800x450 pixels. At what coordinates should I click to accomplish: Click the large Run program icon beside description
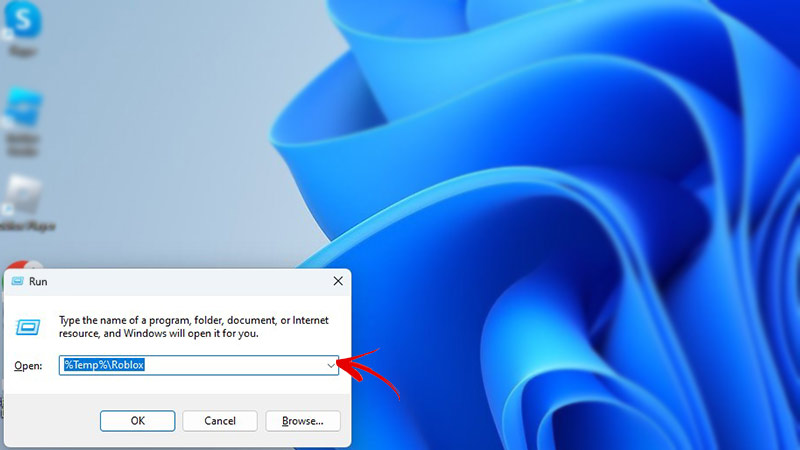coord(28,326)
